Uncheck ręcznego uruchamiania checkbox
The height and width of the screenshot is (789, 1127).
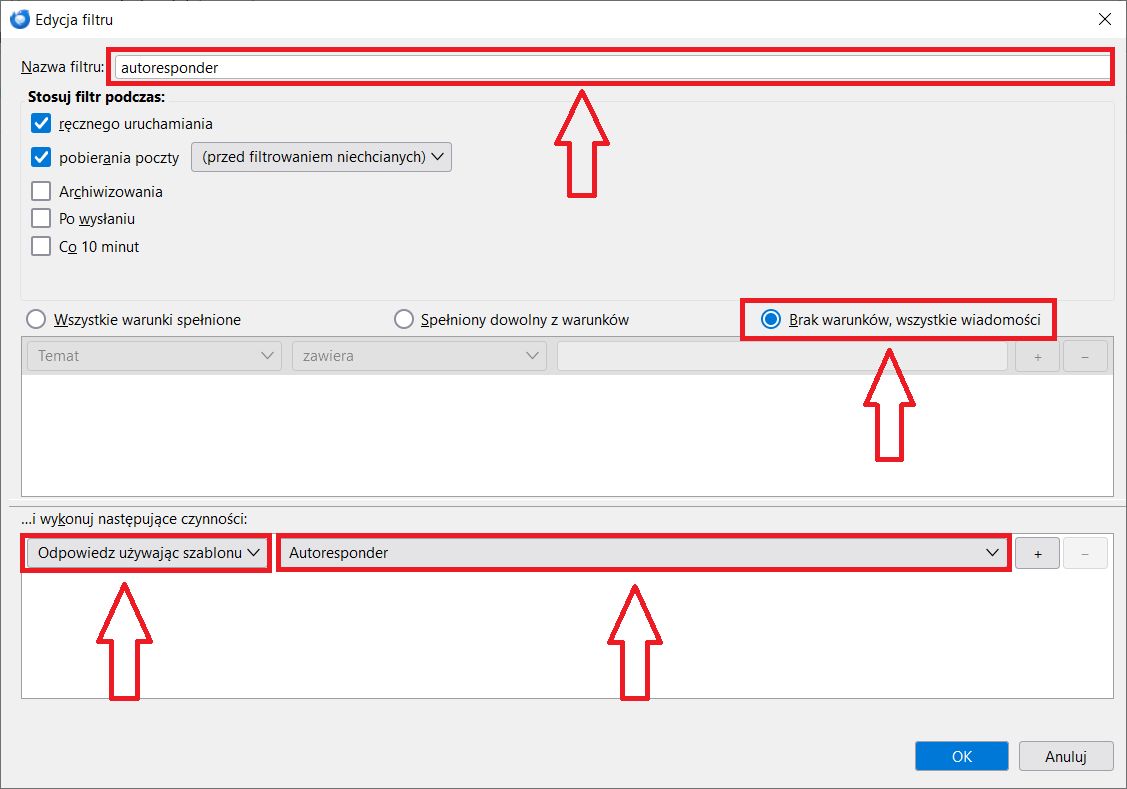point(41,124)
